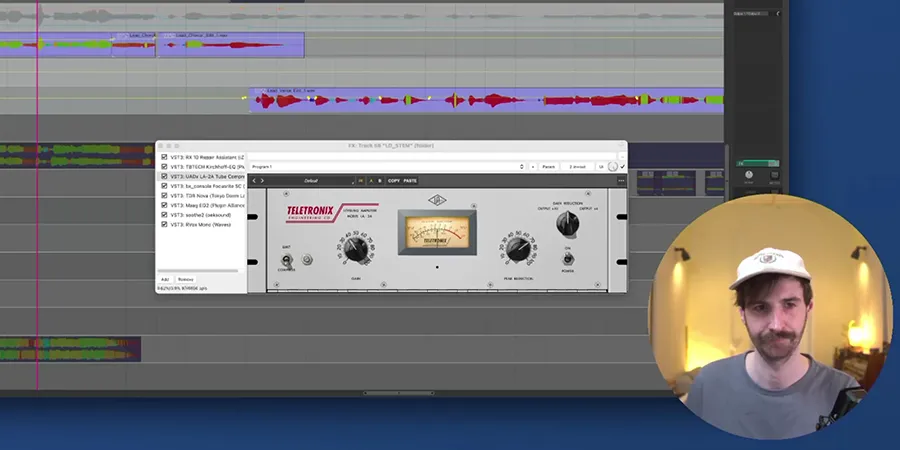Click the green FX button in mixer strip
Image resolution: width=900 pixels, height=450 pixels.
click(x=758, y=164)
